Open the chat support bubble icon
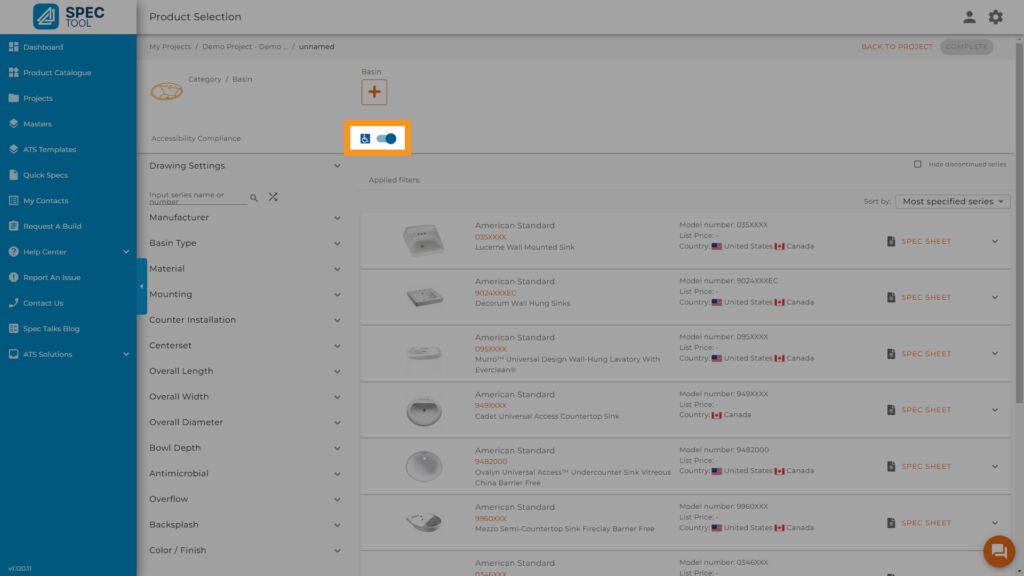 click(998, 551)
